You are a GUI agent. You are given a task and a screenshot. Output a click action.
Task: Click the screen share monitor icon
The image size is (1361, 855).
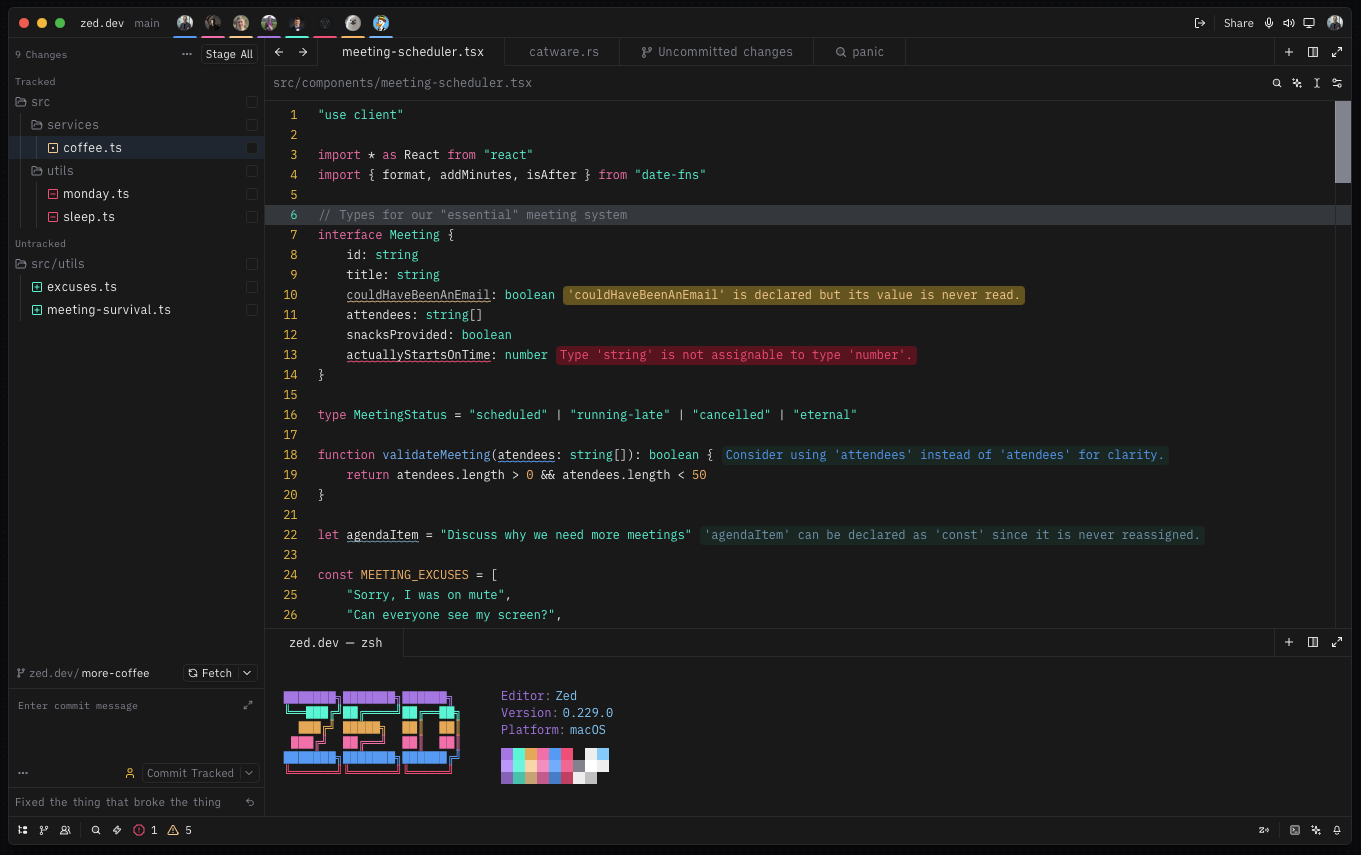(x=1309, y=23)
